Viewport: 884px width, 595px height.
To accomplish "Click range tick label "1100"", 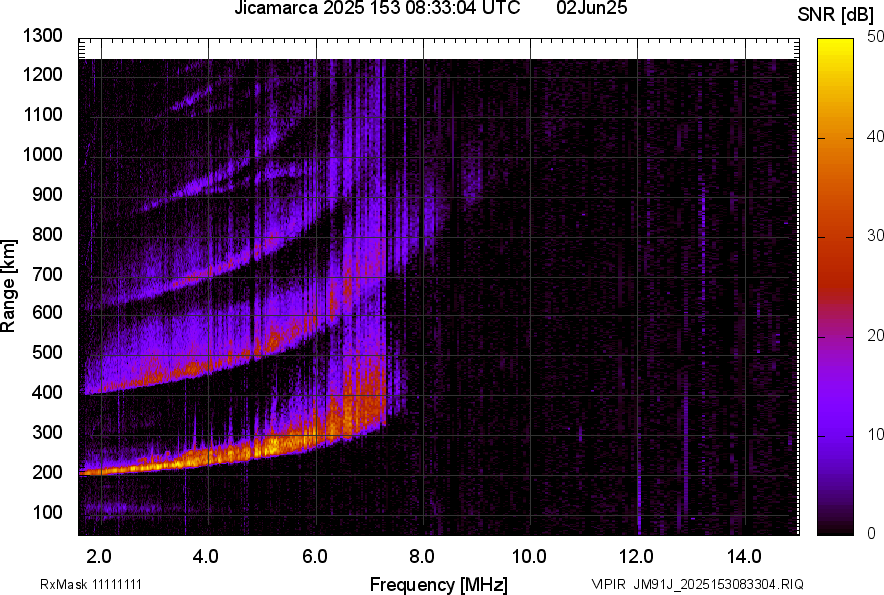I will (x=43, y=114).
